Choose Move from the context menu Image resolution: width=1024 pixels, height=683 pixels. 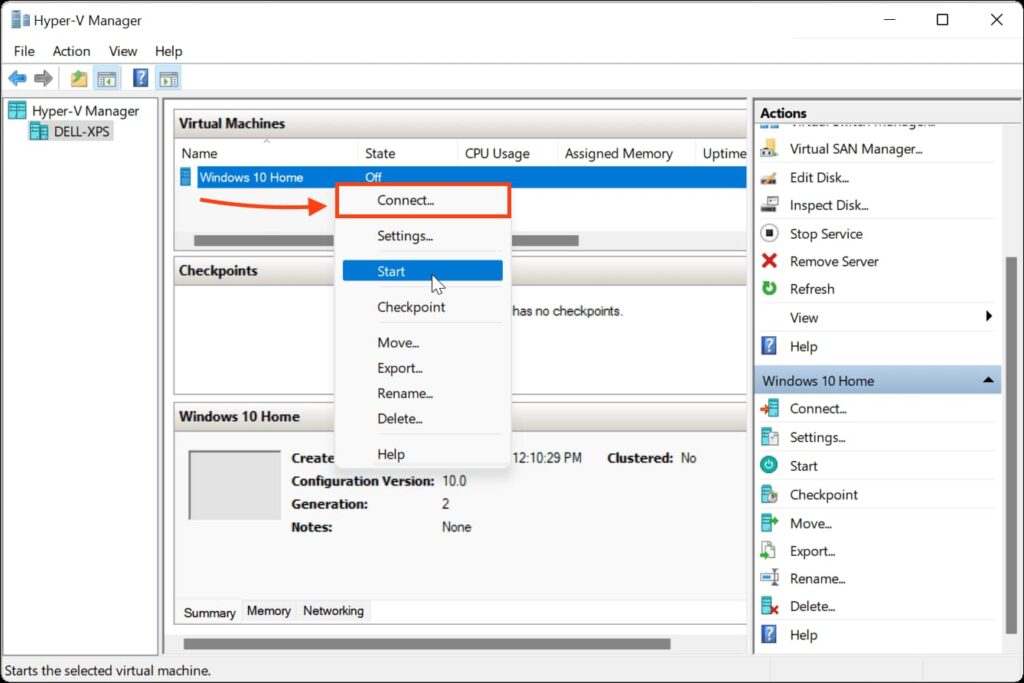coord(423,343)
